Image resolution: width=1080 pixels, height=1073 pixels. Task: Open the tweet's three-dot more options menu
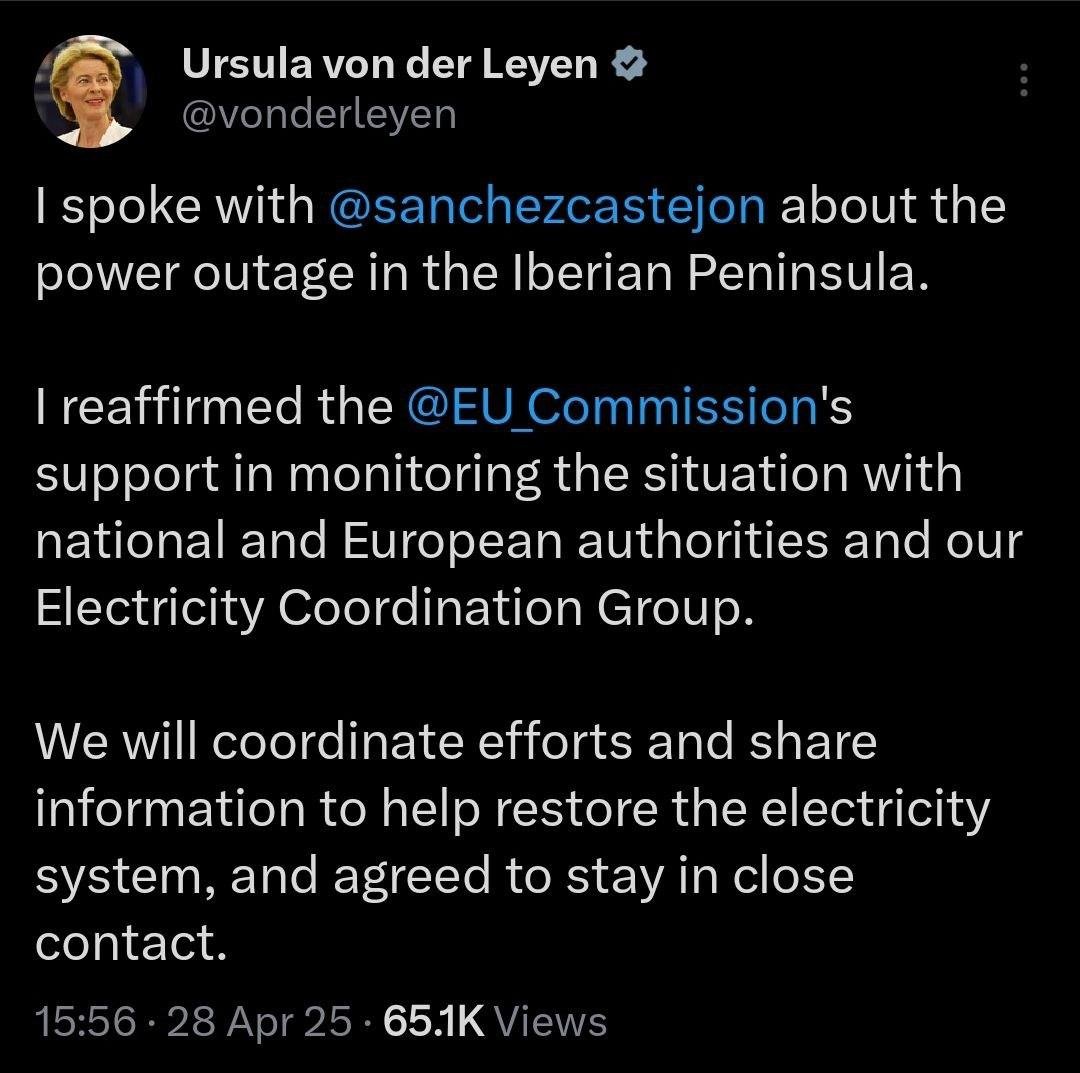[1022, 80]
